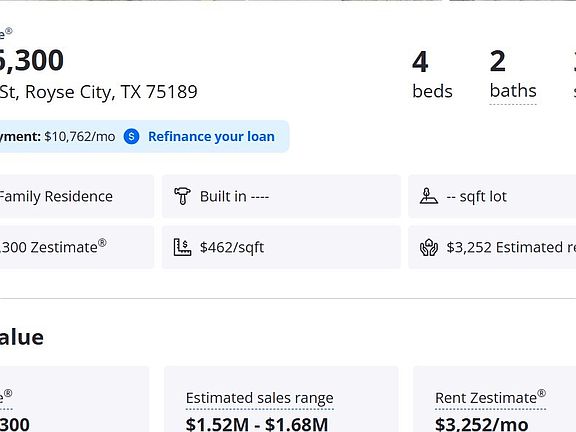576x432 pixels.
Task: Click the Family Residence home type tile
Action: click(77, 196)
